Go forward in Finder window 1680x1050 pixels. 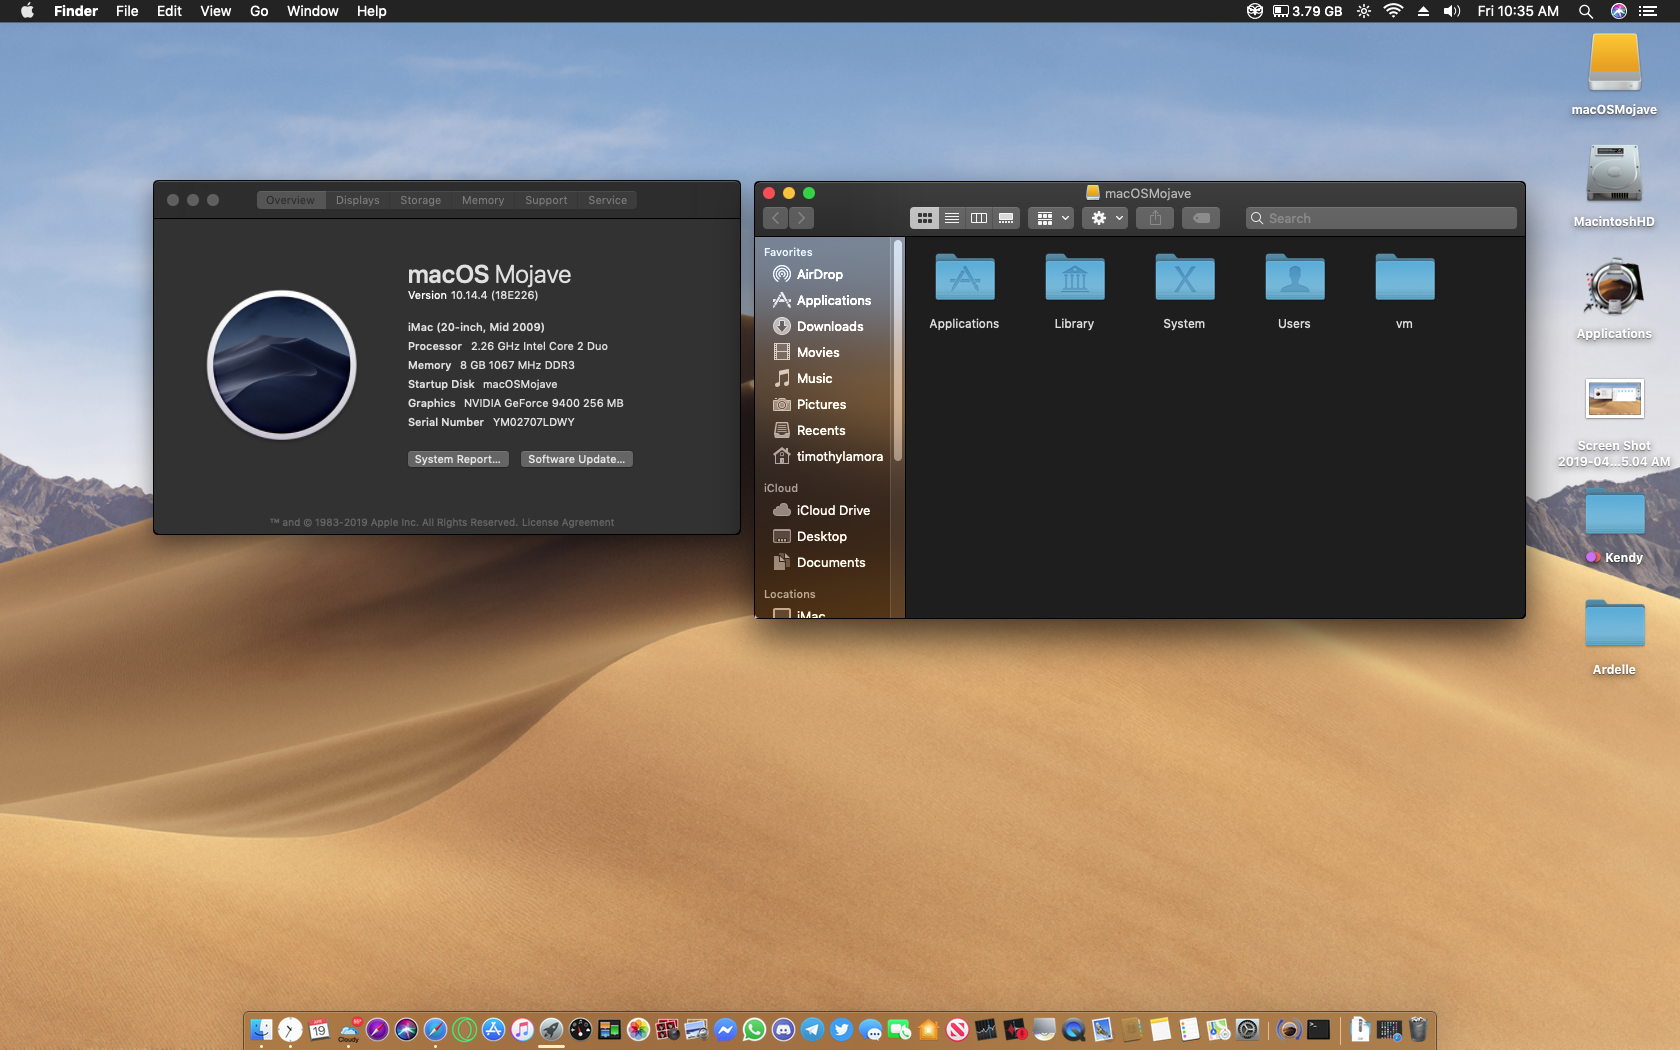pos(801,218)
